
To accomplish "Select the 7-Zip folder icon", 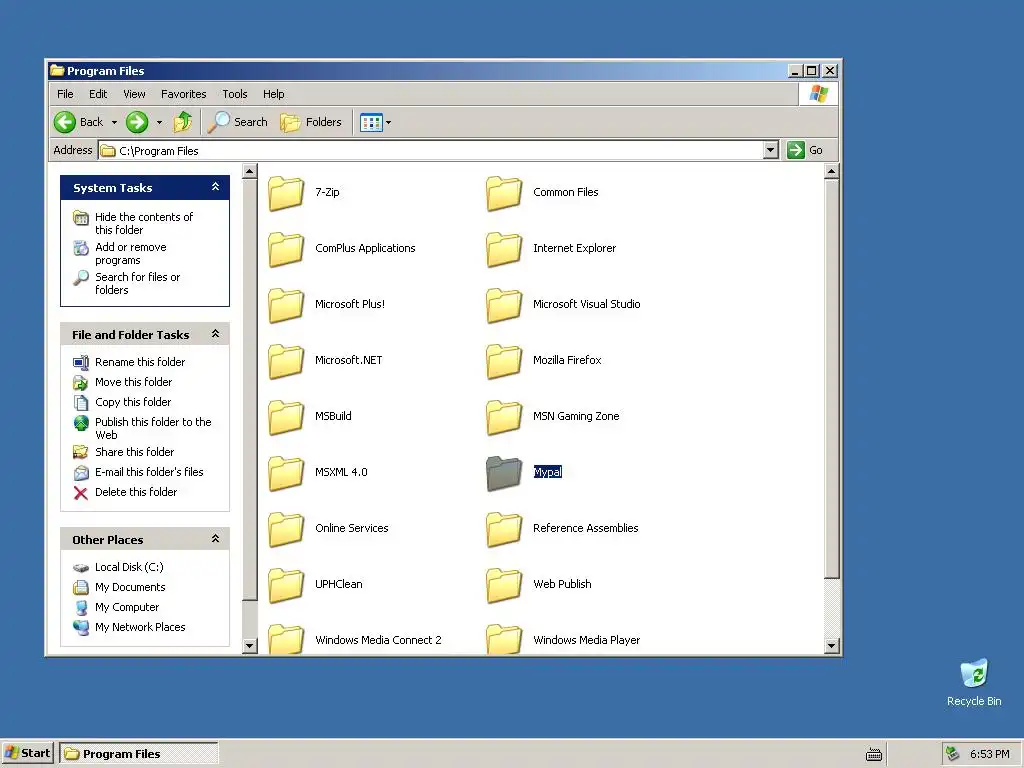I will click(x=286, y=193).
